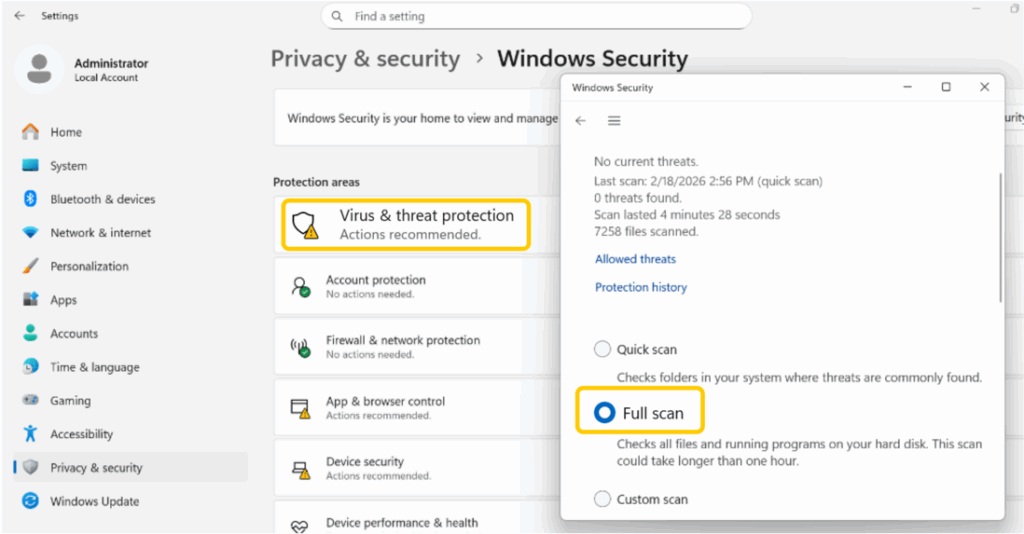
Task: Open the Apps settings page
Action: (131, 300)
